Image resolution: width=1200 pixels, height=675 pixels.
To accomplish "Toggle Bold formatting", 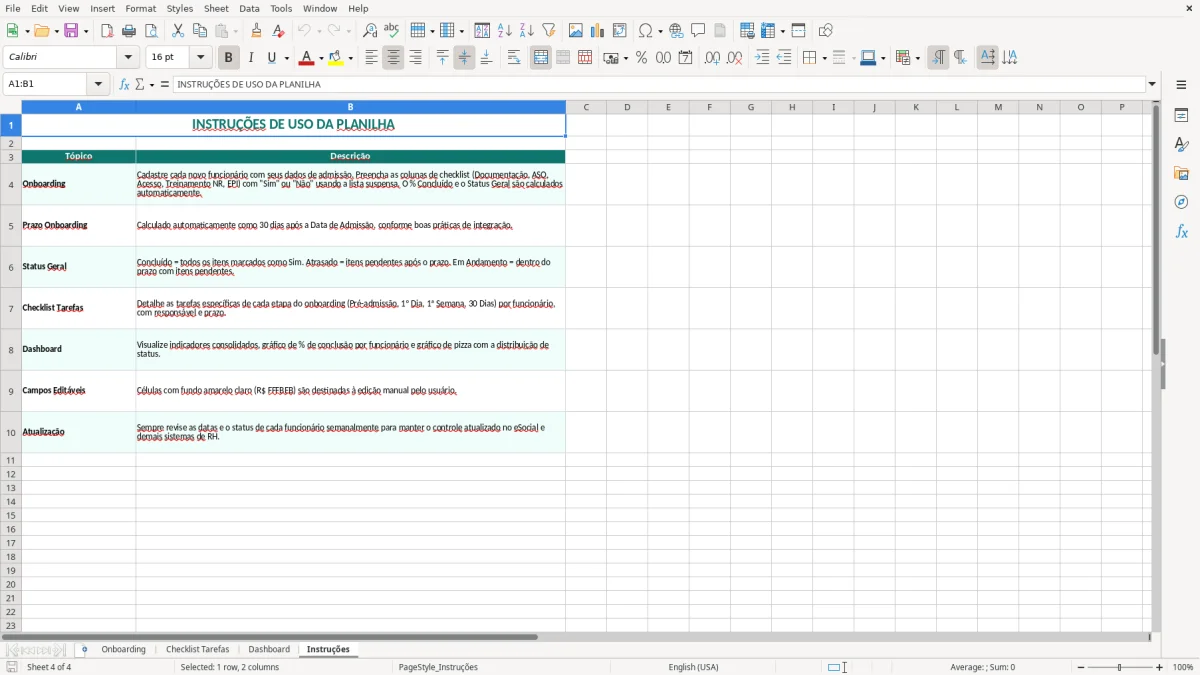I will coord(229,58).
